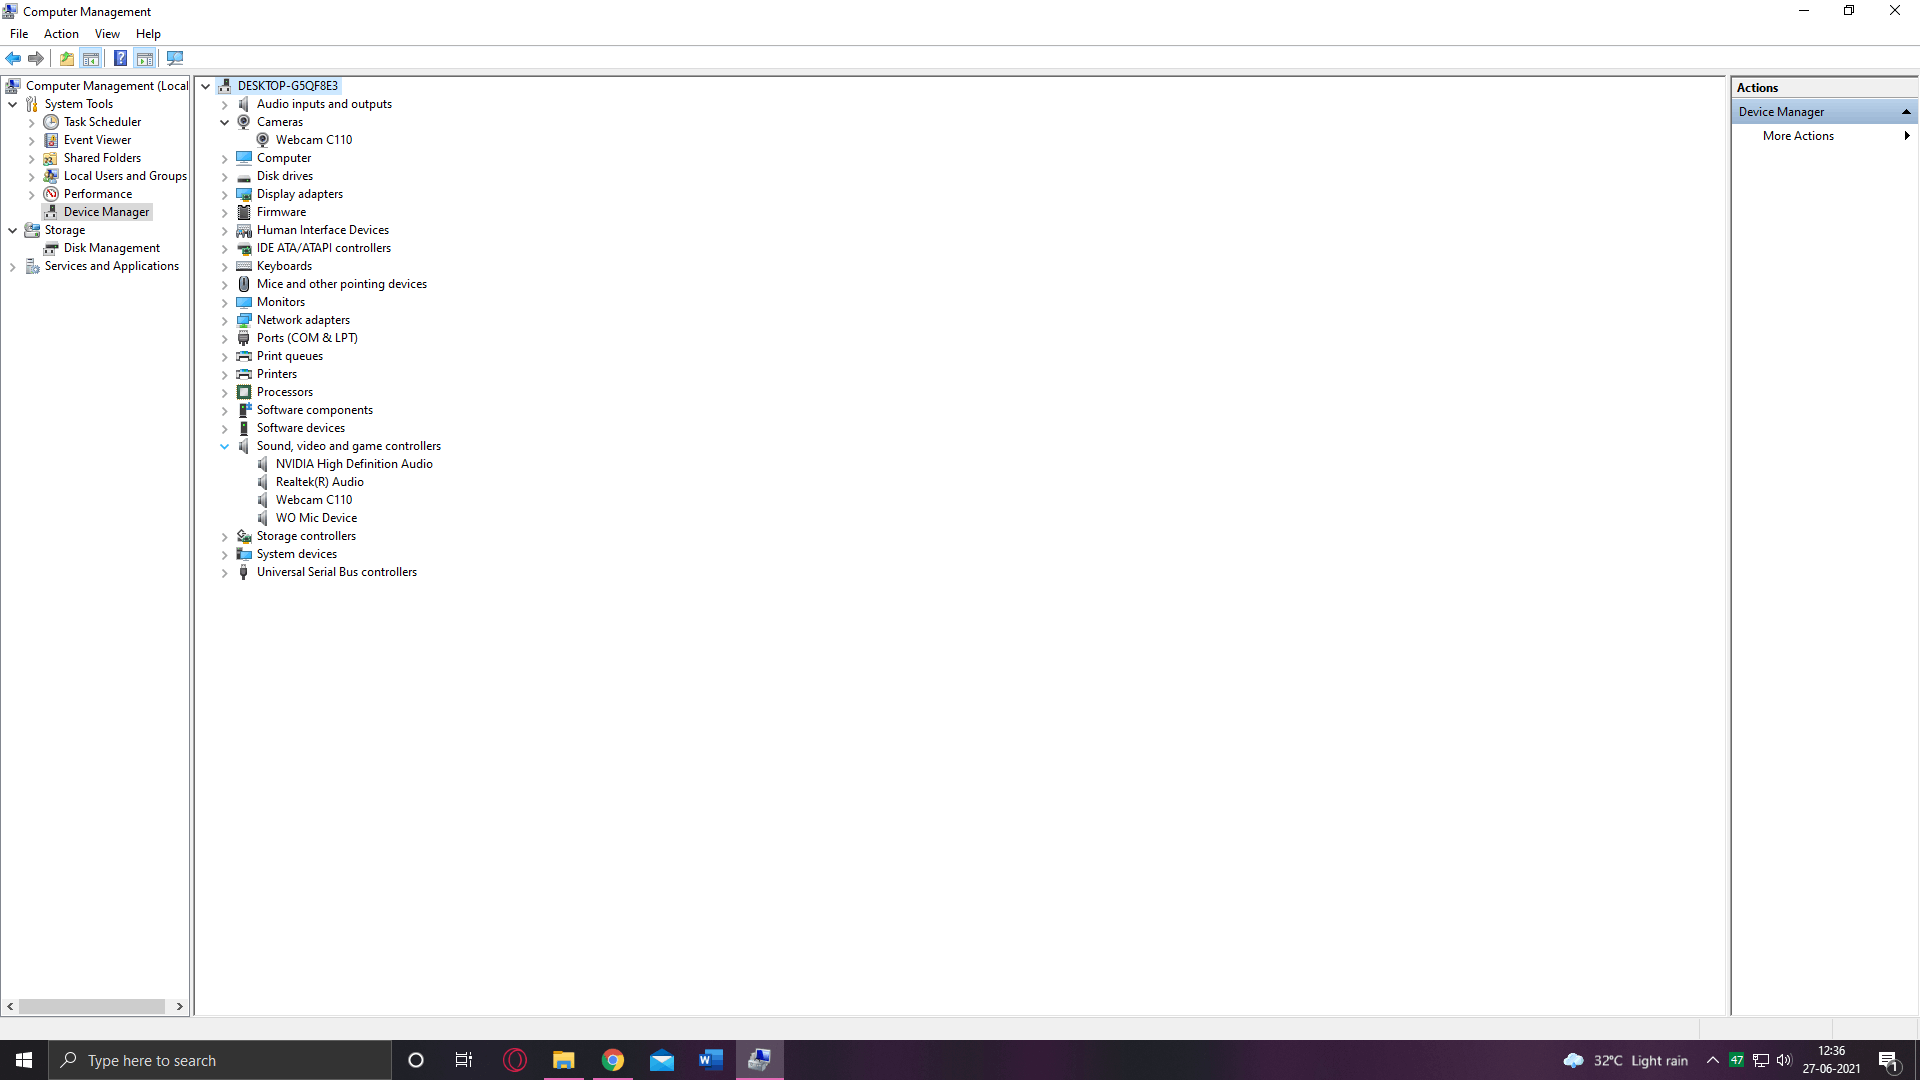Select Device Manager in Actions panel
This screenshot has height=1080, width=1920.
1825,111
